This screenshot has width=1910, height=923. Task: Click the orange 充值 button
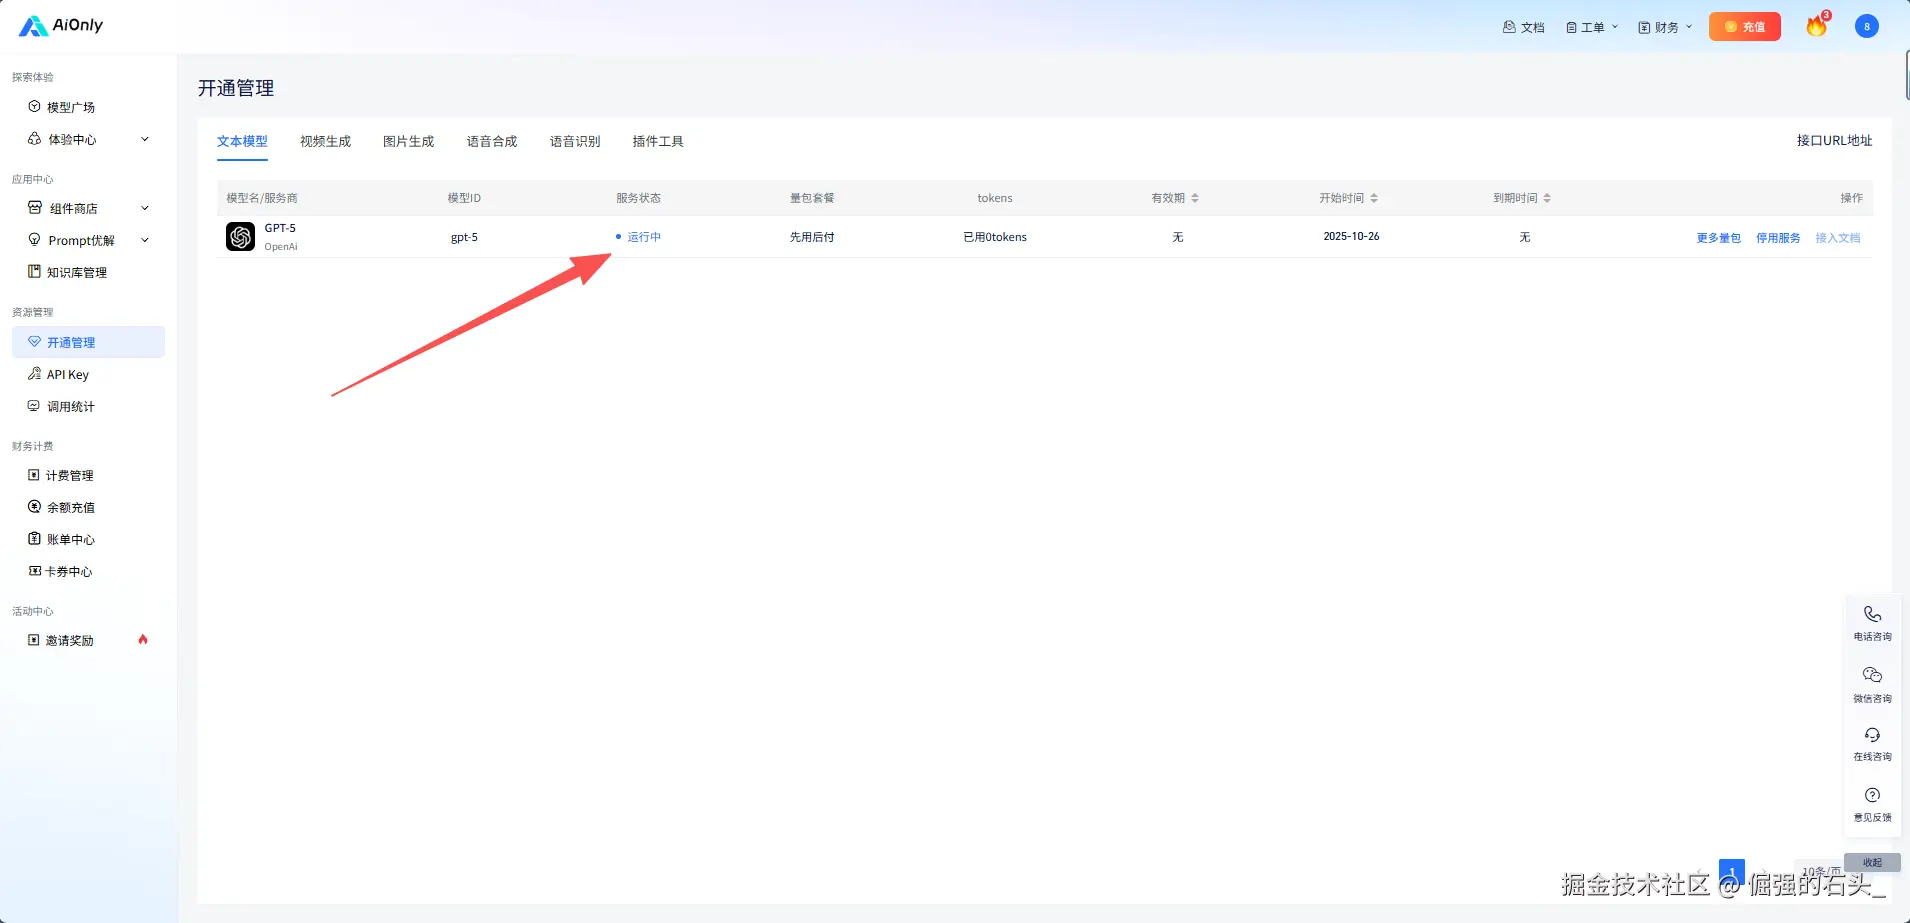1745,27
